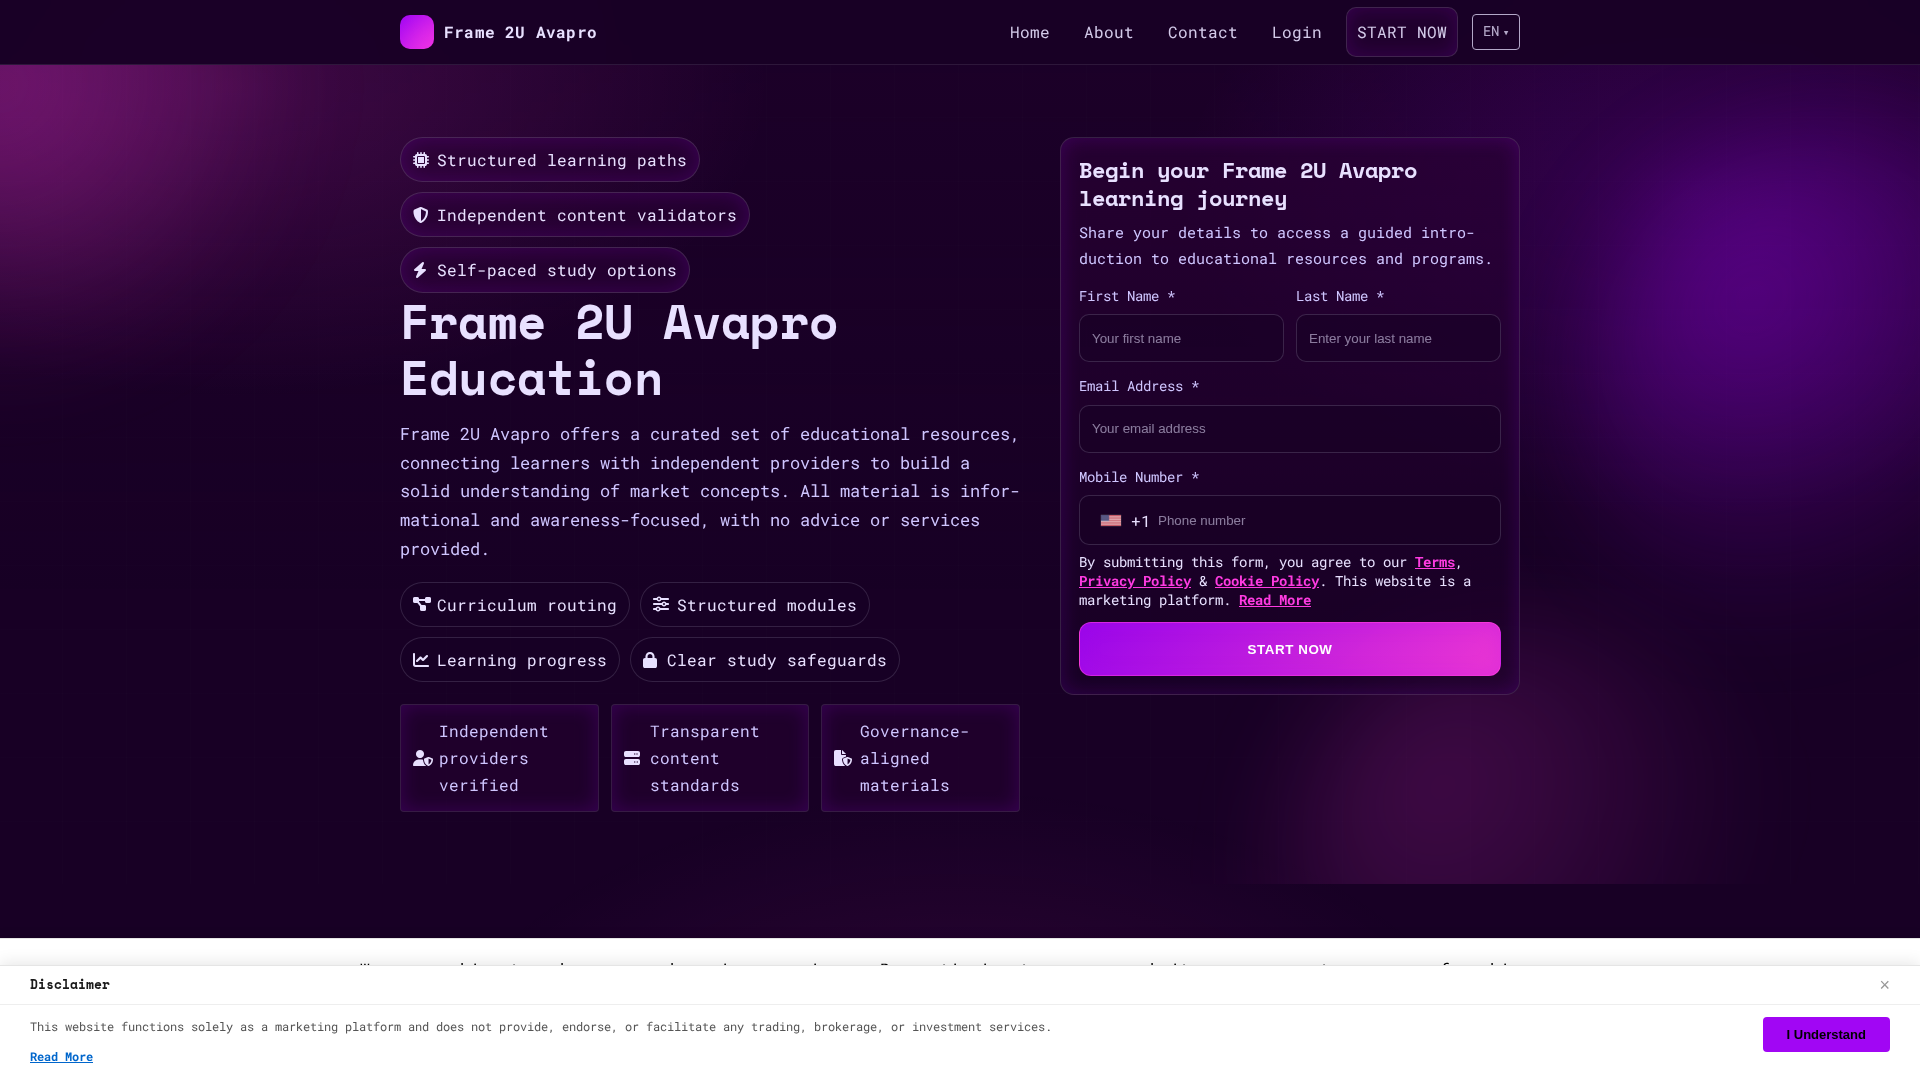
Task: Focus the Email Address input field
Action: [x=1290, y=429]
